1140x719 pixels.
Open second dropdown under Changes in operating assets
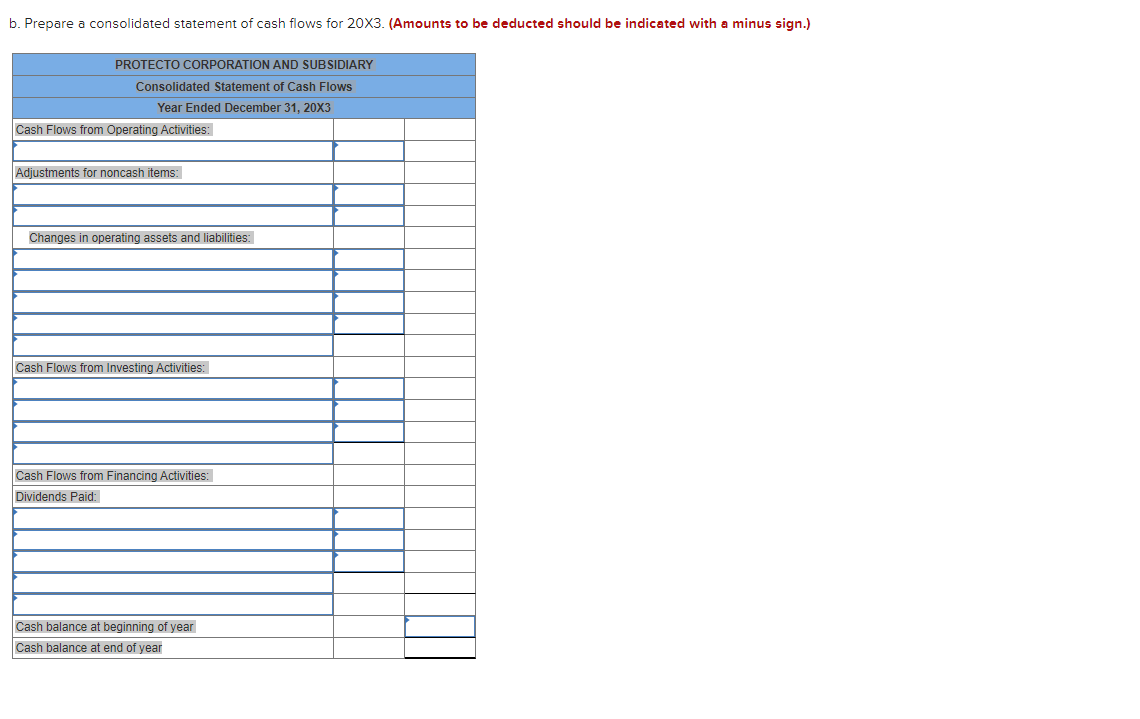pos(173,281)
